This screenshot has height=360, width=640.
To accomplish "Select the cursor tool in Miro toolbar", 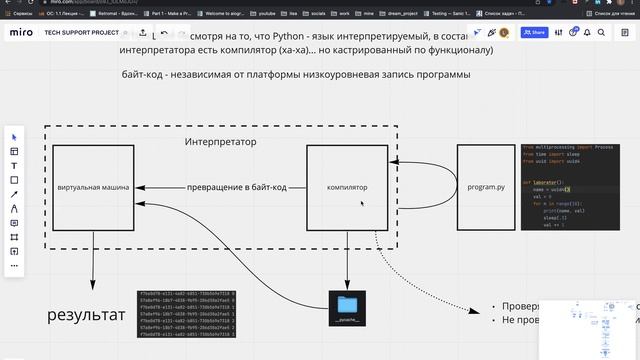I will tap(14, 137).
